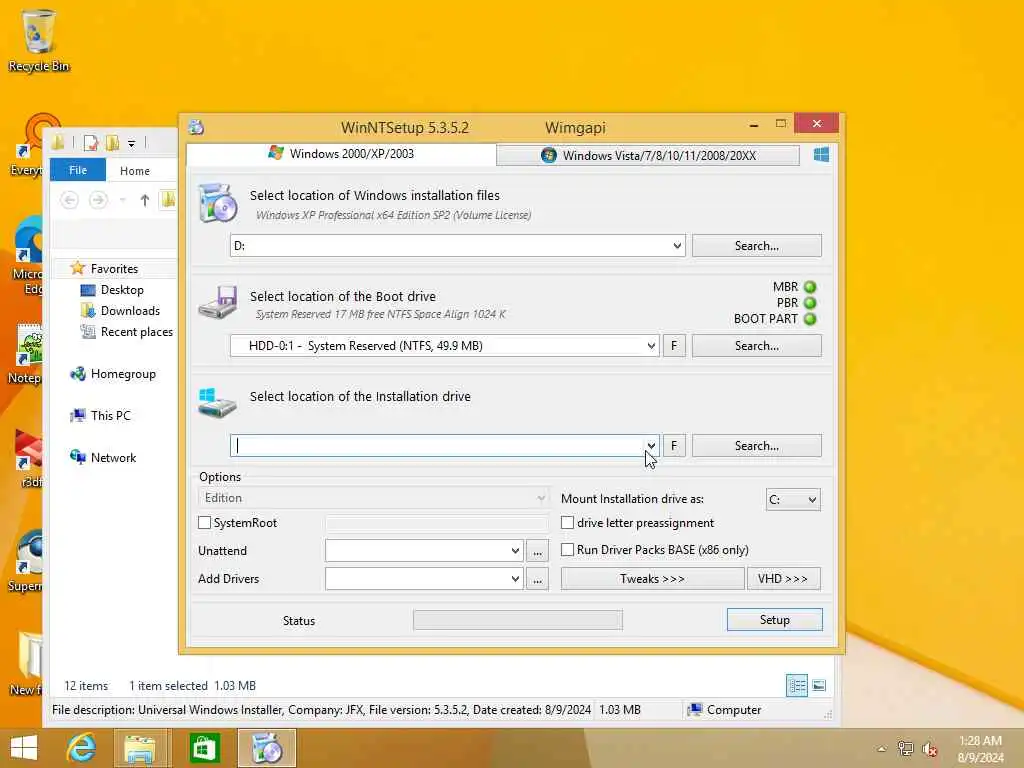
Task: Click the Boot drive floppy icon
Action: 217,302
